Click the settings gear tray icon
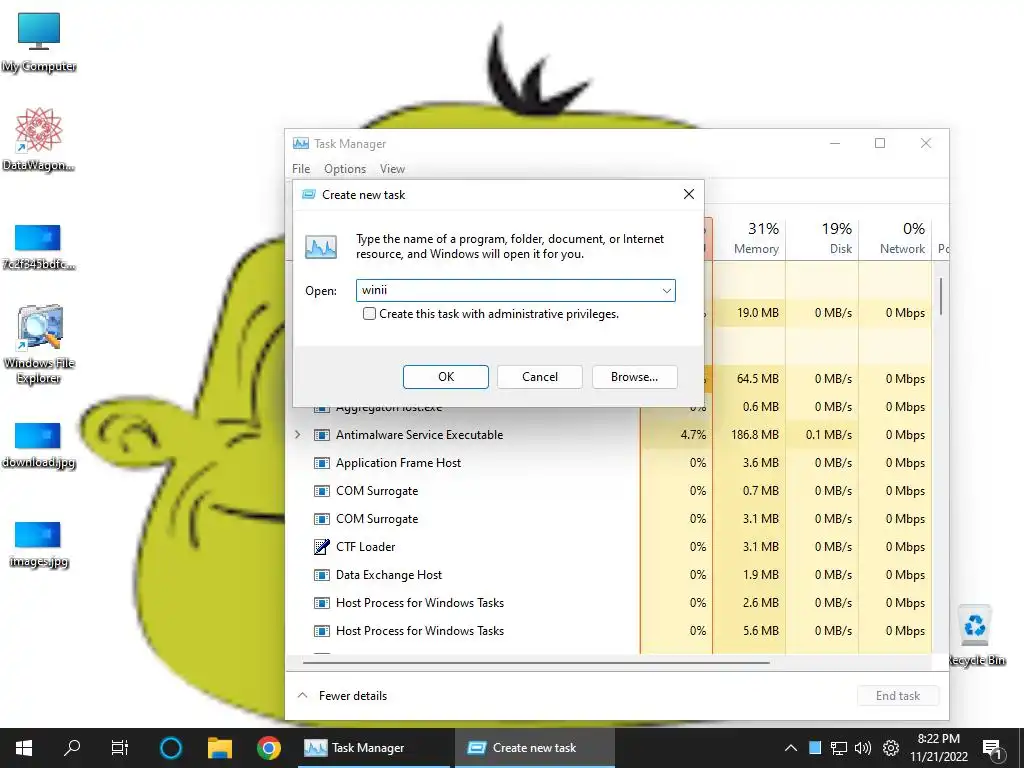Screen dimensions: 1024x768 (891, 748)
